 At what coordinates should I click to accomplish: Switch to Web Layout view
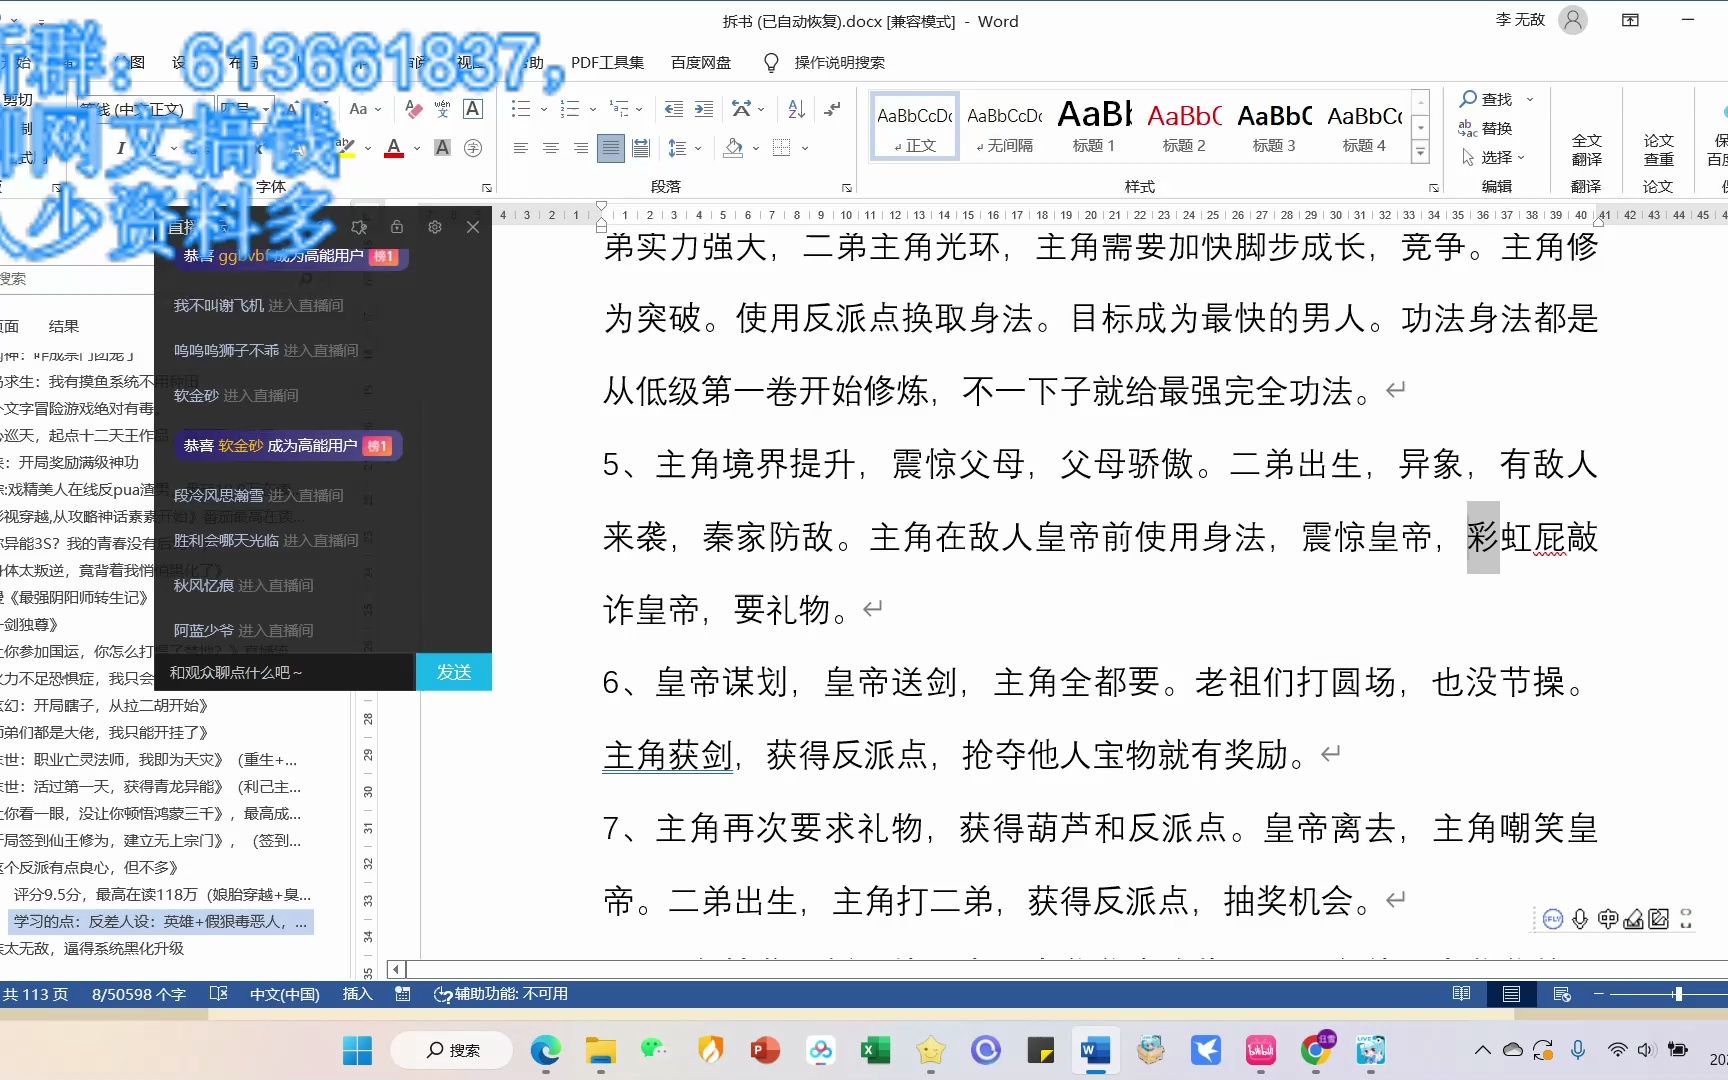point(1562,994)
